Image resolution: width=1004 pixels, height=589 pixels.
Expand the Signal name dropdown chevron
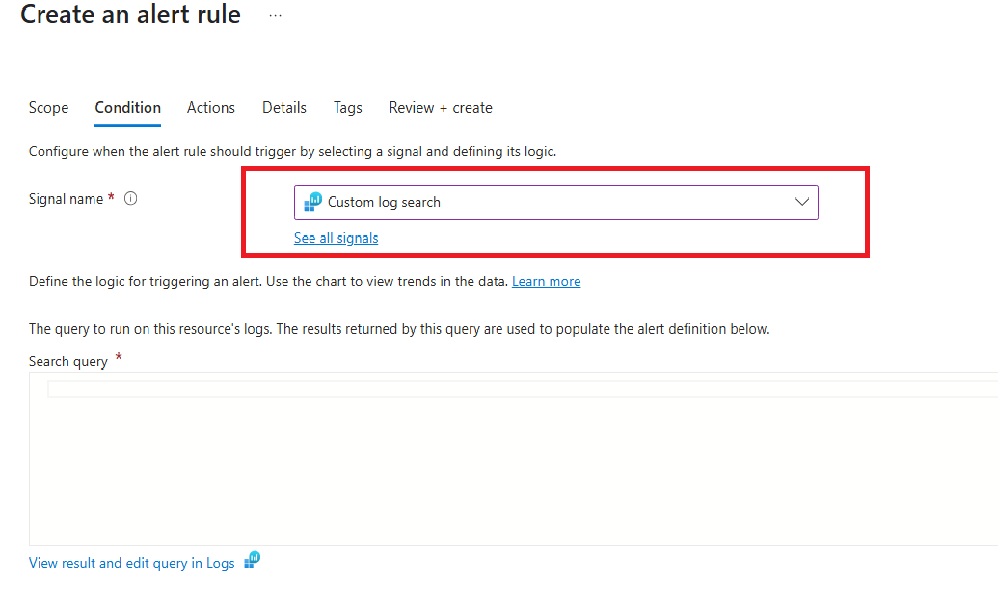tap(801, 202)
